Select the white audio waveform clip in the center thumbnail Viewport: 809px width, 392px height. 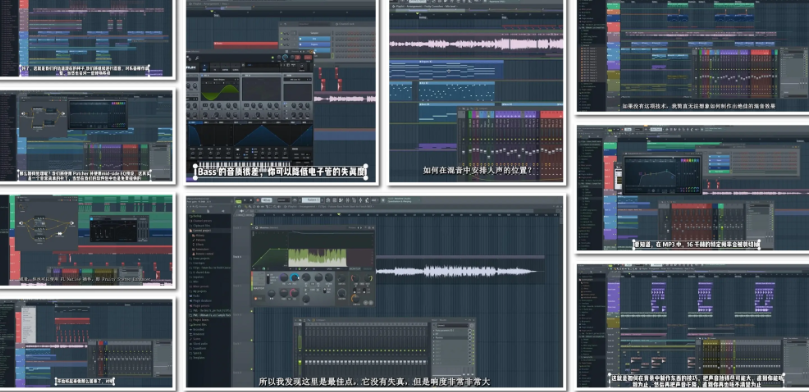coord(459,271)
